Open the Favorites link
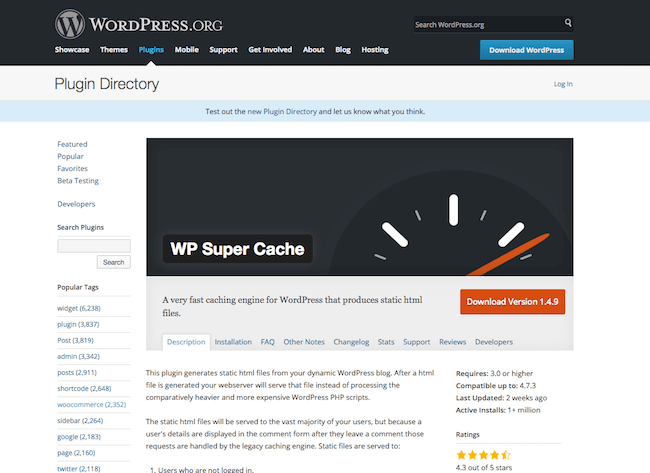The image size is (650, 473). 73,168
